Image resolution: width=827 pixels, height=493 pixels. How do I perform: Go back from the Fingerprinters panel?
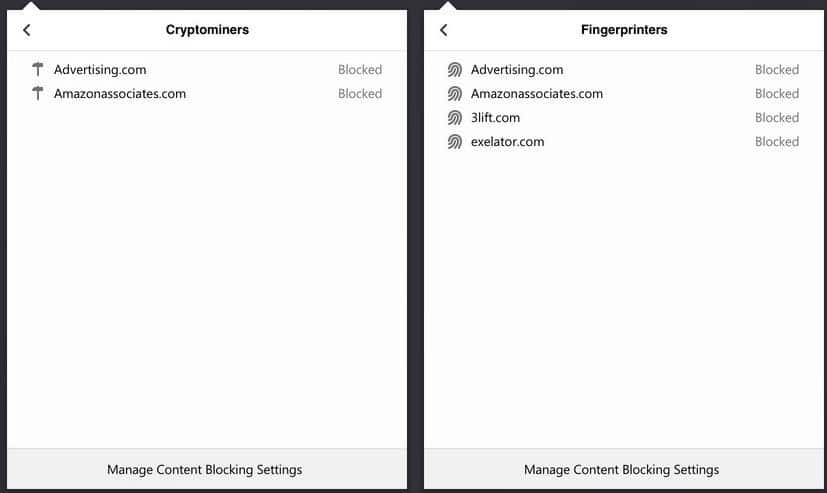[444, 30]
